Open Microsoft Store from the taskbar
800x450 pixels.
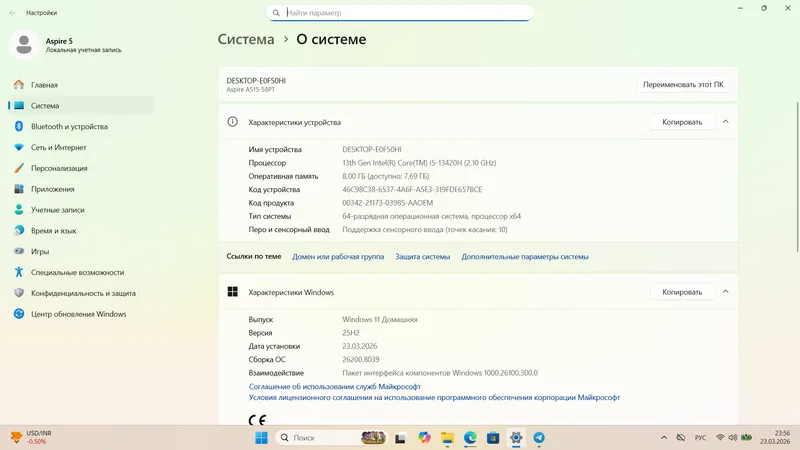(493, 438)
